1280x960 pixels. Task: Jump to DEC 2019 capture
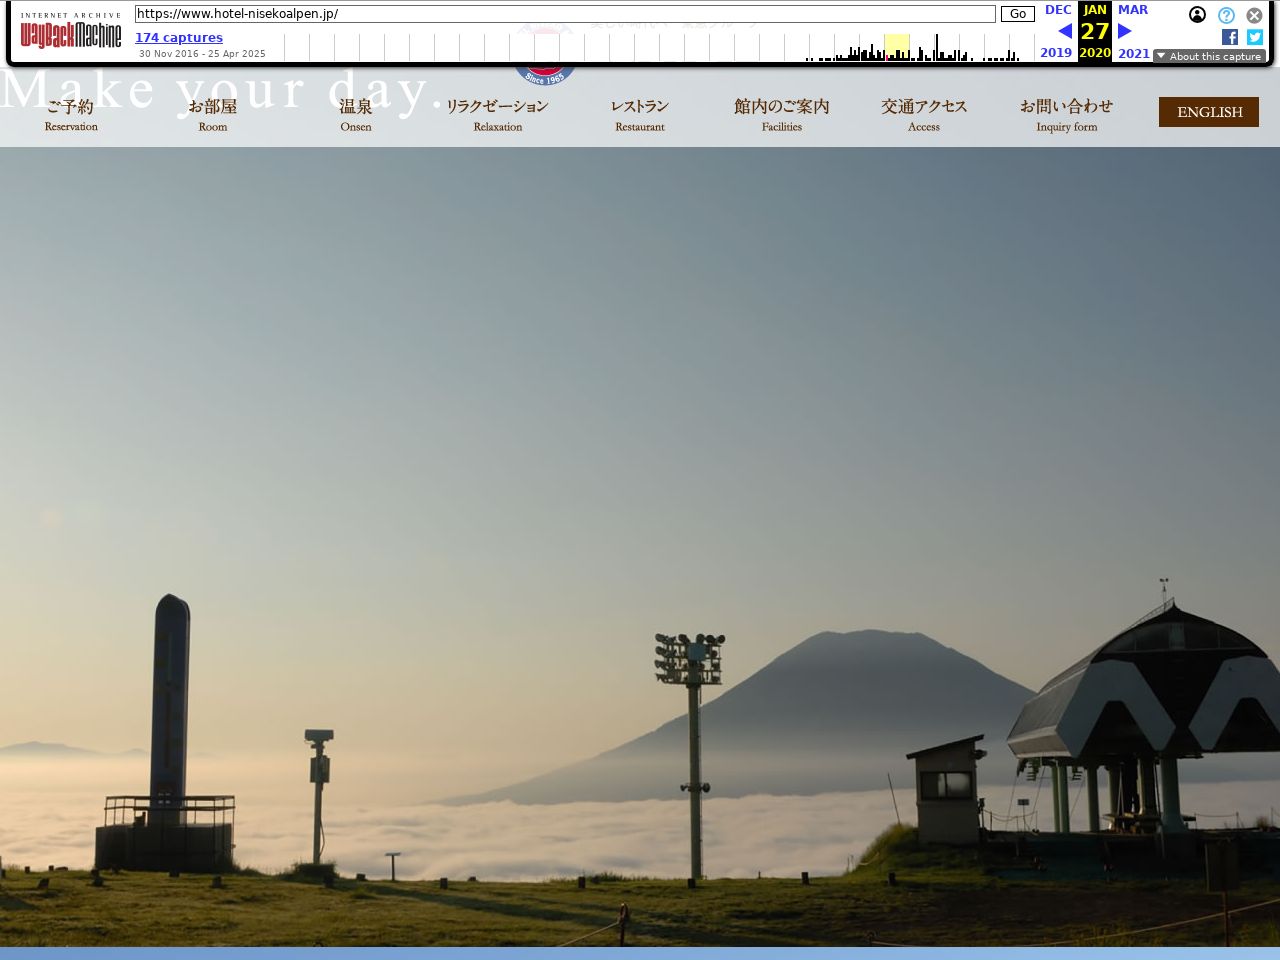tap(1057, 10)
